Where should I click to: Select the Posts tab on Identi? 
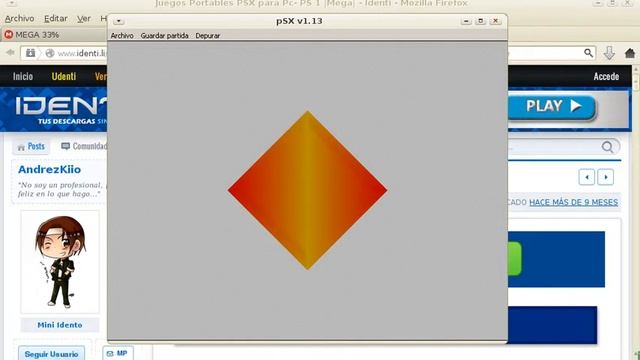31,147
